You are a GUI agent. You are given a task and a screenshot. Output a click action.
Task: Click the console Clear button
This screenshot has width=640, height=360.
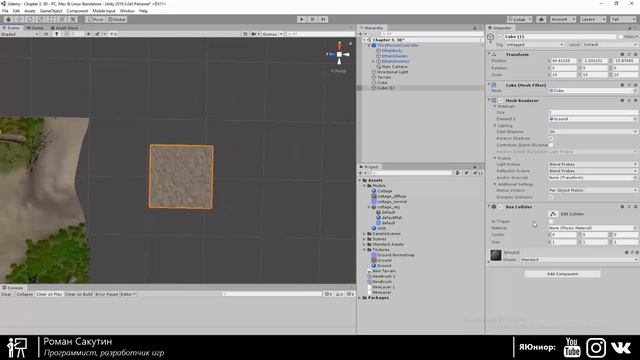click(x=7, y=294)
